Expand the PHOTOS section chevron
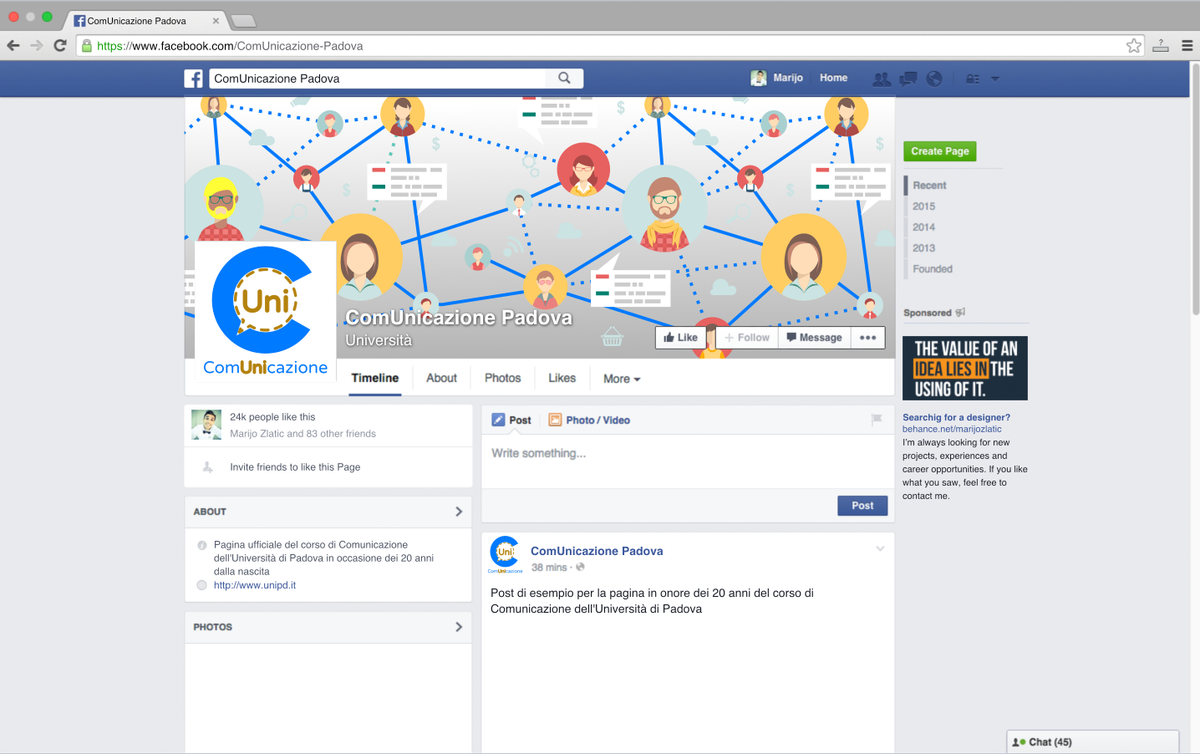Viewport: 1200px width, 754px height. 459,627
